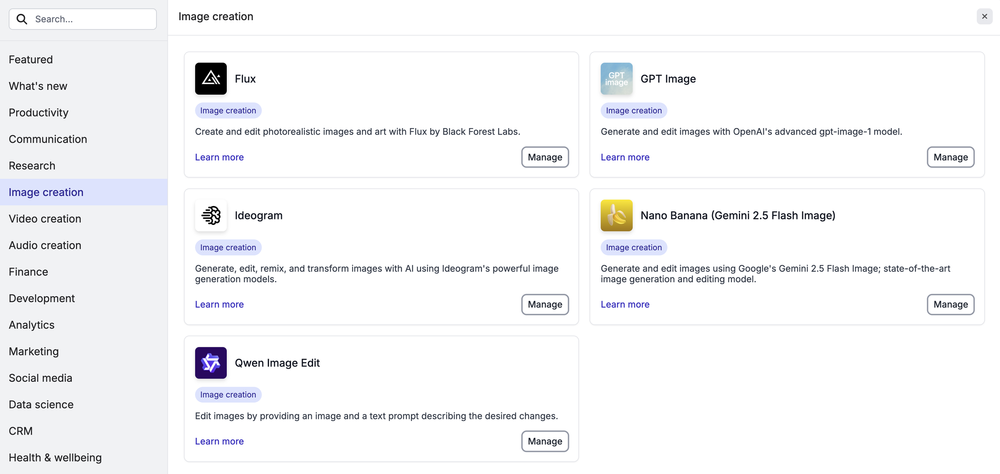
Task: Manage the Ideogram integration
Action: (545, 304)
